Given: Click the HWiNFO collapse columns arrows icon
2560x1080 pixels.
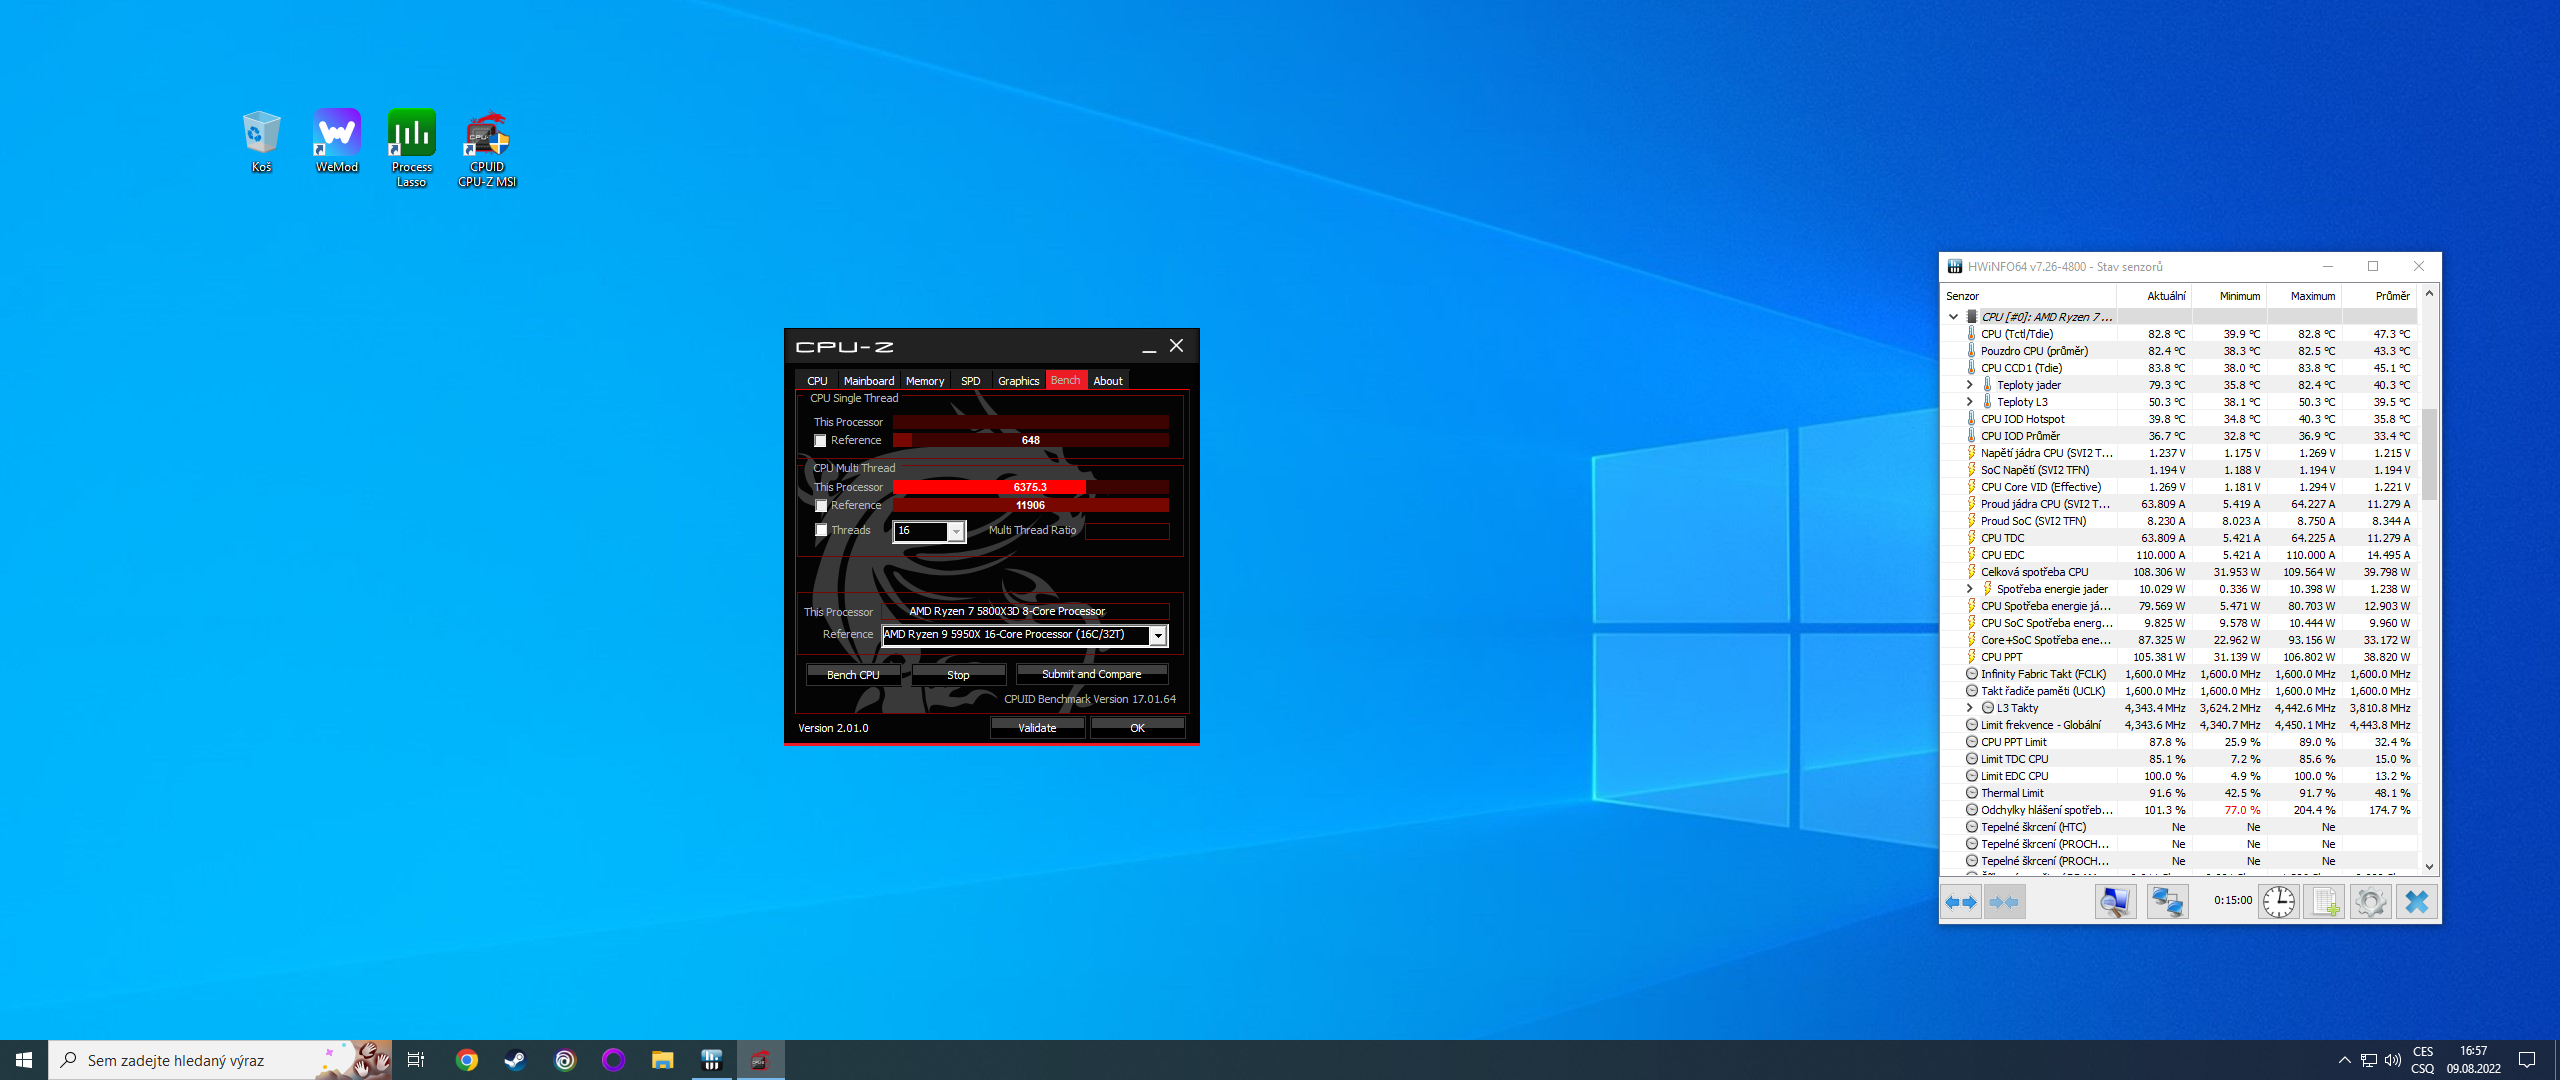Looking at the screenshot, I should point(2004,902).
